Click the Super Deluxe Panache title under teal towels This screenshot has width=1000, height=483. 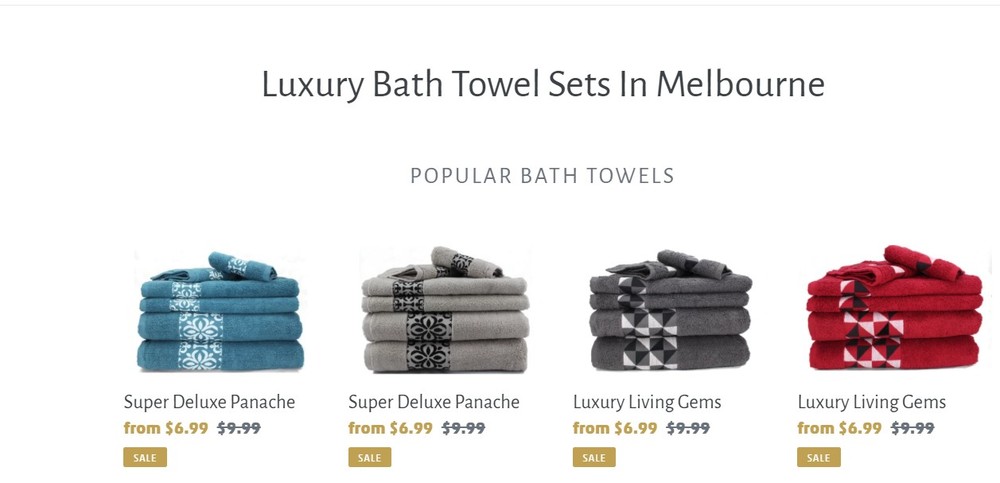pyautogui.click(x=209, y=402)
